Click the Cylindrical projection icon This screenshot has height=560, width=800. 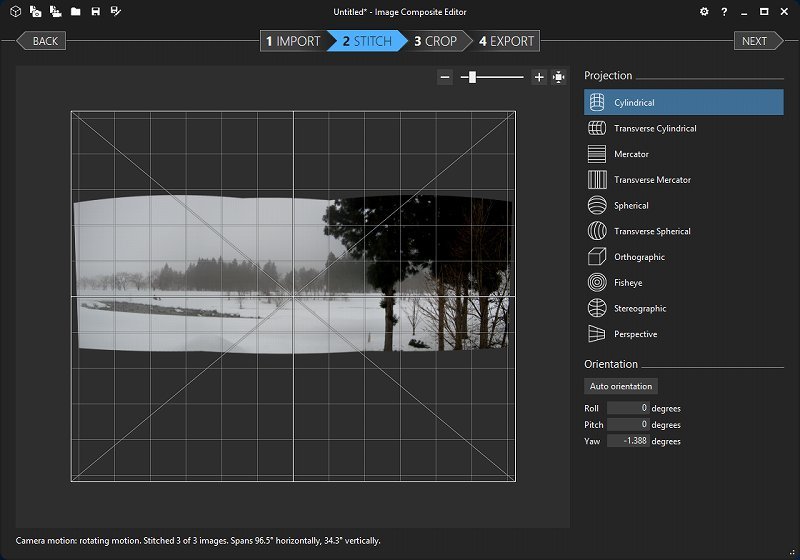coord(597,102)
